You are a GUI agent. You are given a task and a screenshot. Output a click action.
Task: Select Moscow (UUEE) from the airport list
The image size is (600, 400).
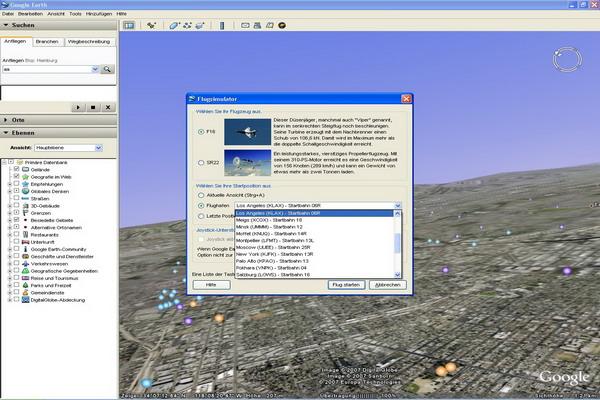coord(314,247)
